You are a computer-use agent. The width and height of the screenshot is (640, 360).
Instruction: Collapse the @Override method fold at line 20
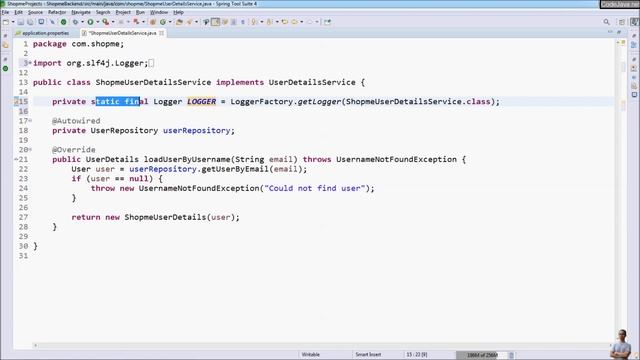pyautogui.click(x=30, y=149)
